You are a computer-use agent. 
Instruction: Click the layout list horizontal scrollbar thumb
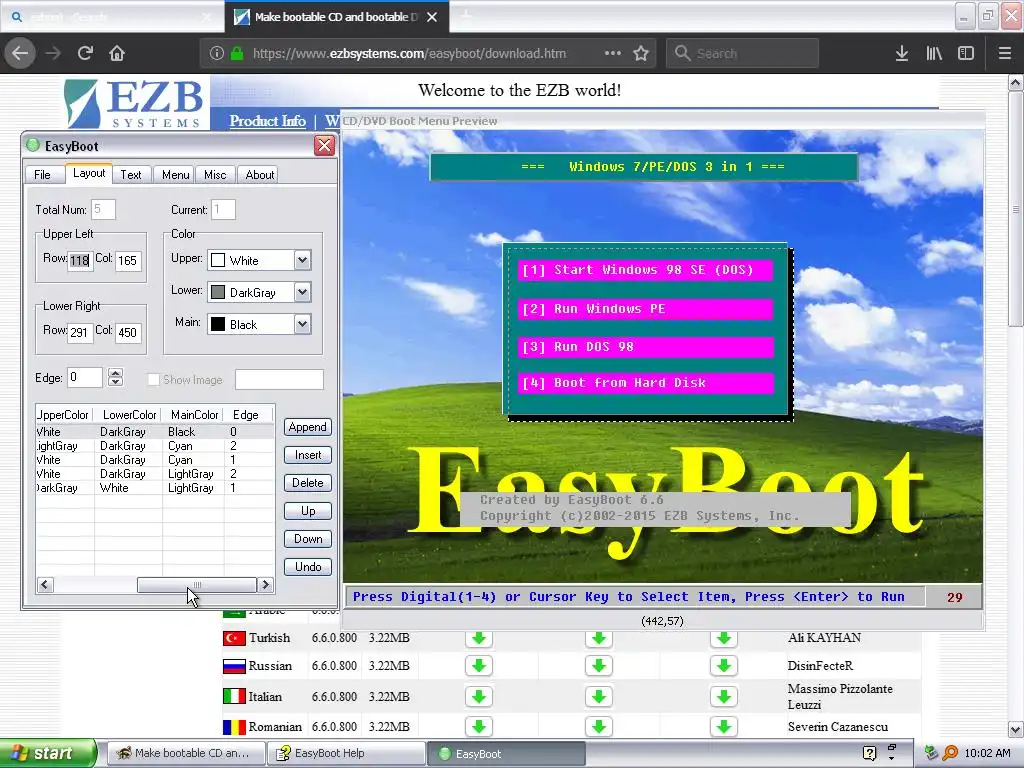tap(197, 584)
